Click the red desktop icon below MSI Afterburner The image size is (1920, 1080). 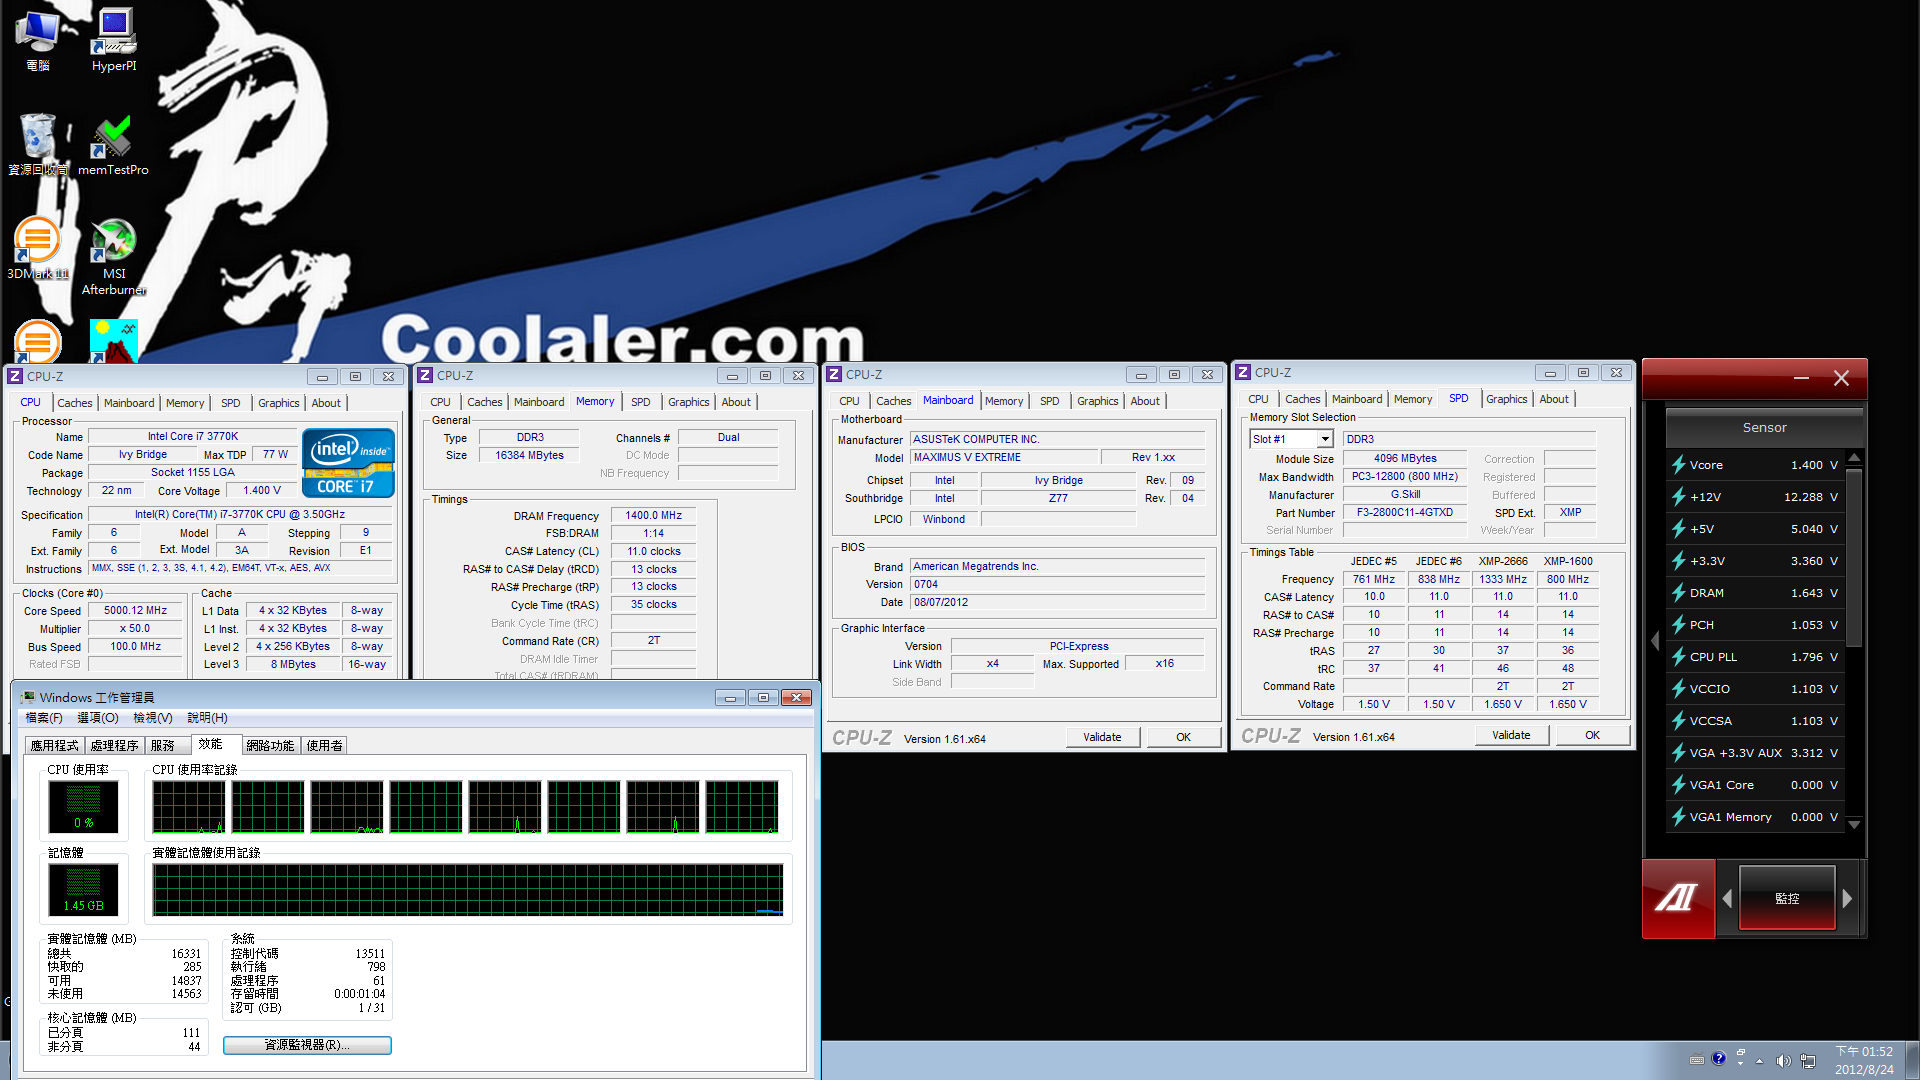click(113, 342)
